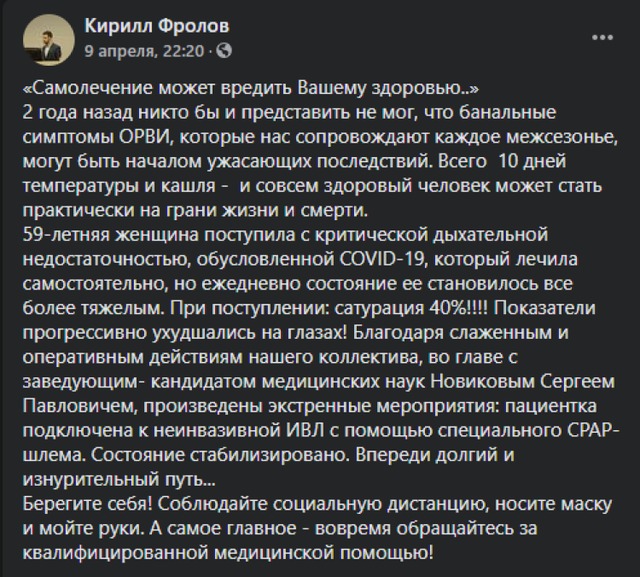Click the line starting 59-летняя женщина поступила
This screenshot has height=577, width=640.
click(285, 235)
